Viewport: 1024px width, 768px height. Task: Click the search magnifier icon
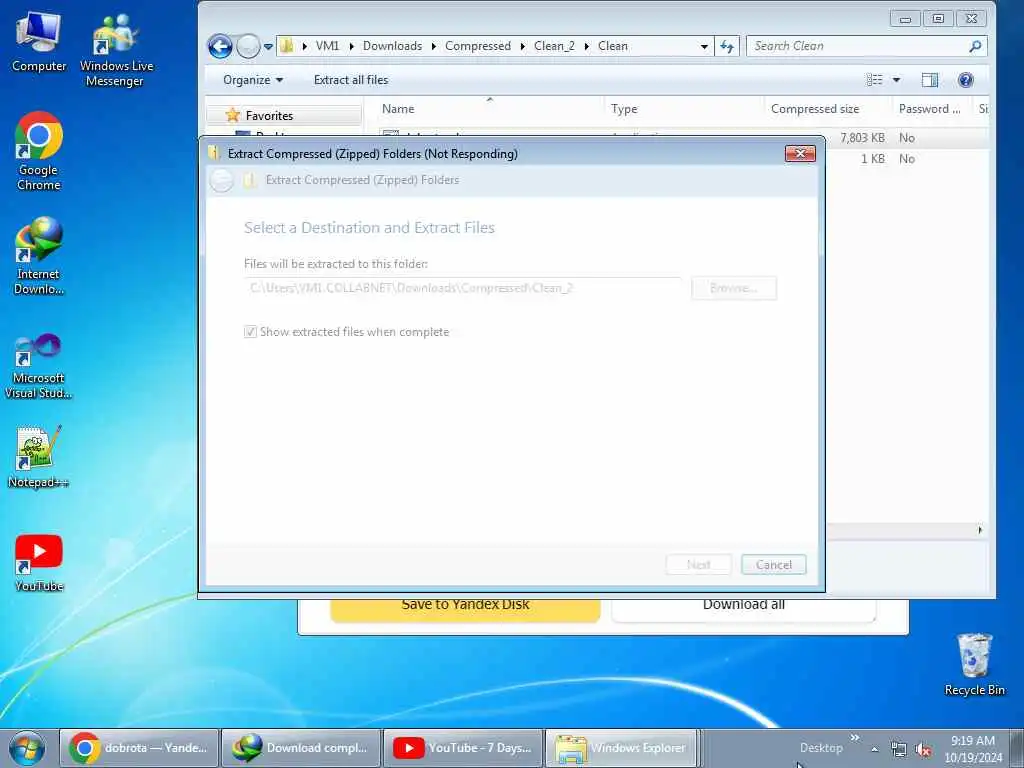pos(976,46)
